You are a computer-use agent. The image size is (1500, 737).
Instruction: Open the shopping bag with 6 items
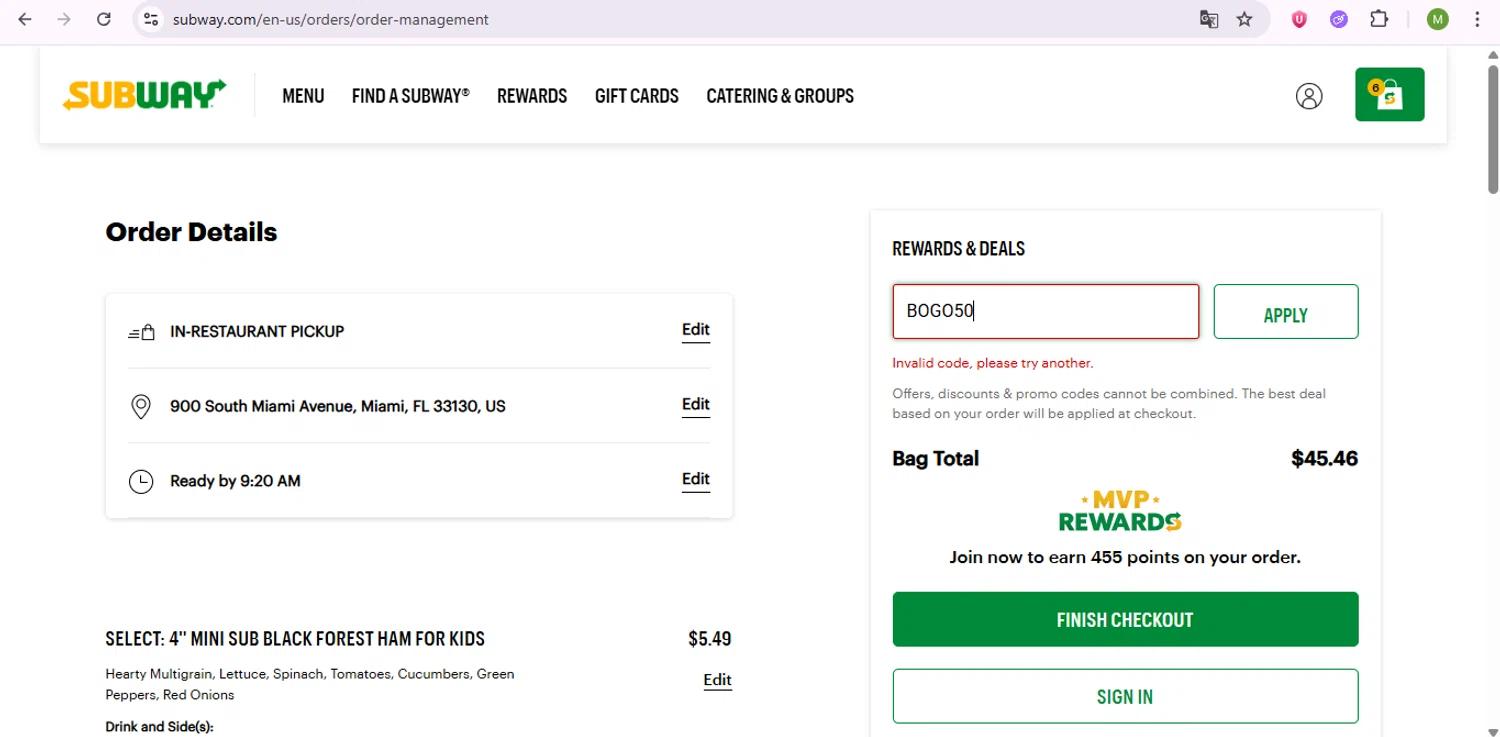(1389, 94)
